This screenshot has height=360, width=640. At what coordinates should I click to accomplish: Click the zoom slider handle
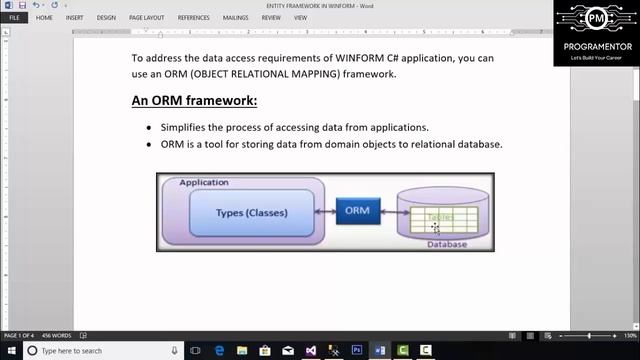pos(589,336)
